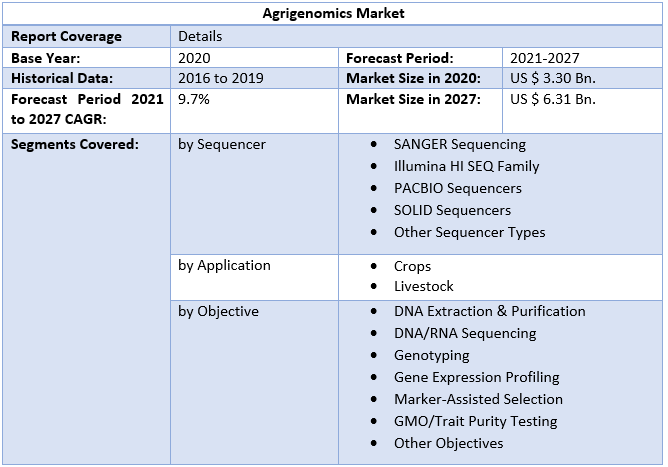Select the Report Coverage header cell

click(x=66, y=36)
